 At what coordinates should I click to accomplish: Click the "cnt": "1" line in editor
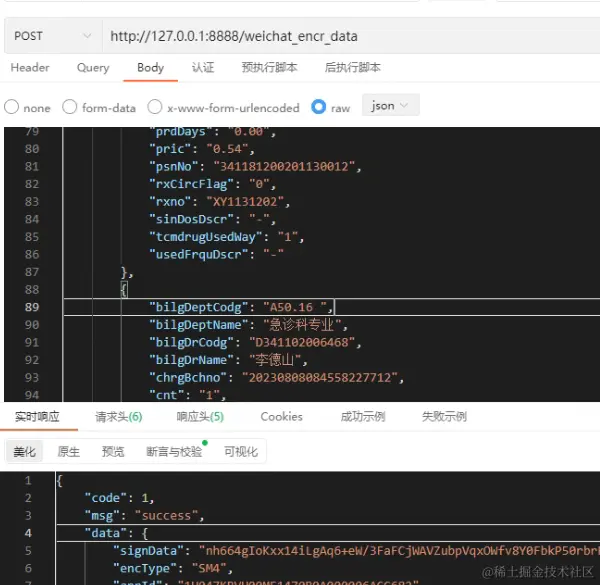point(188,395)
